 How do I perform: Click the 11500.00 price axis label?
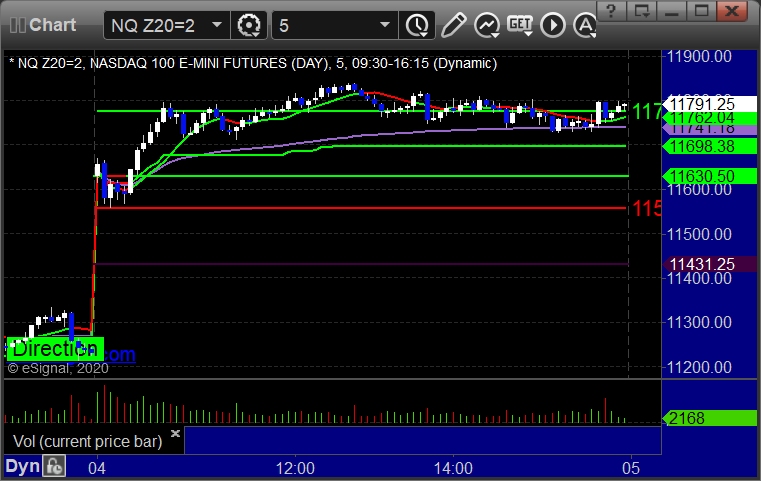point(699,234)
